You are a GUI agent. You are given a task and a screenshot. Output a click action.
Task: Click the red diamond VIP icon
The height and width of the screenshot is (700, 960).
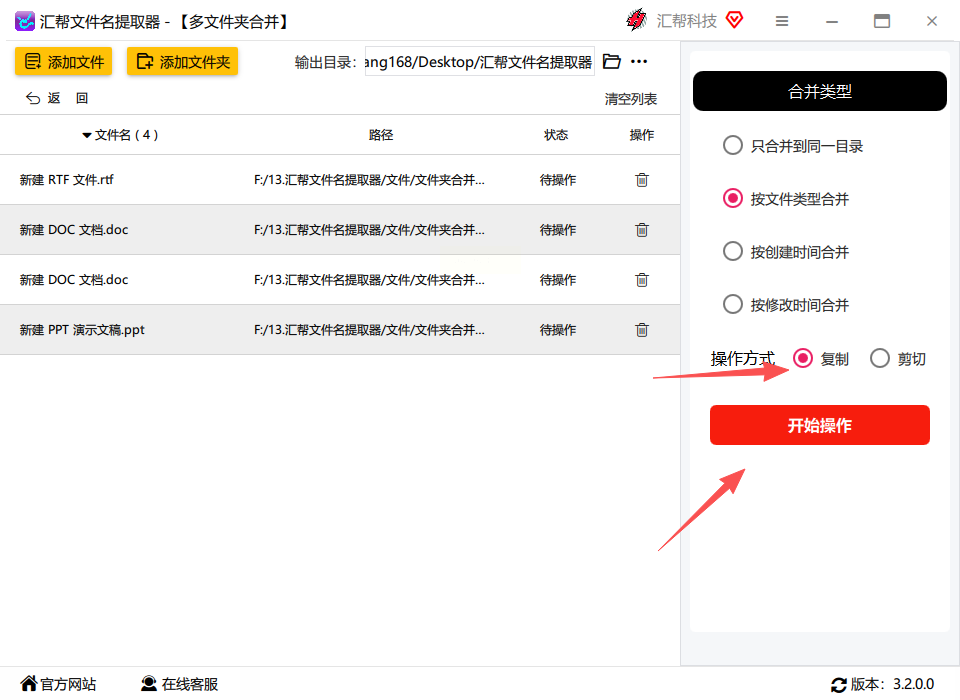pos(735,20)
